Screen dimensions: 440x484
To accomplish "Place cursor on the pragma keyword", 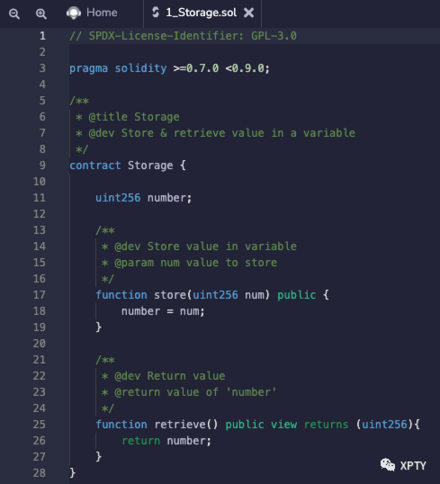I will (x=89, y=69).
